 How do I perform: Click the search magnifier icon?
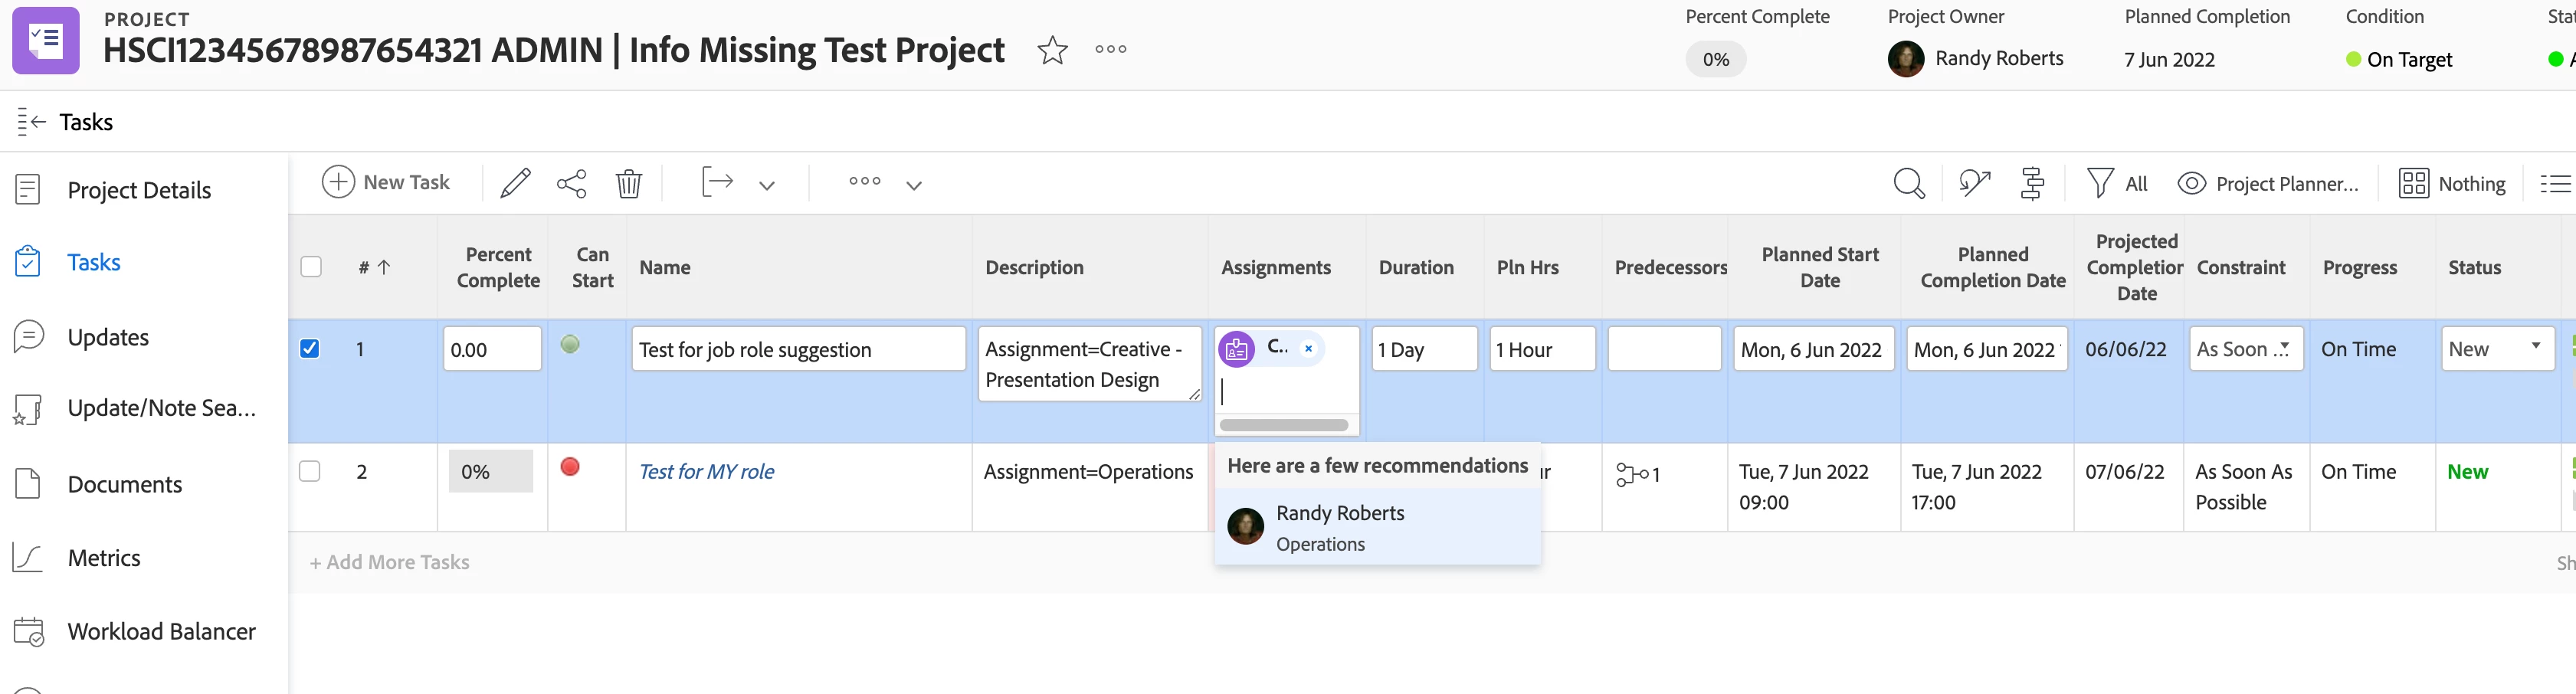pos(1908,183)
